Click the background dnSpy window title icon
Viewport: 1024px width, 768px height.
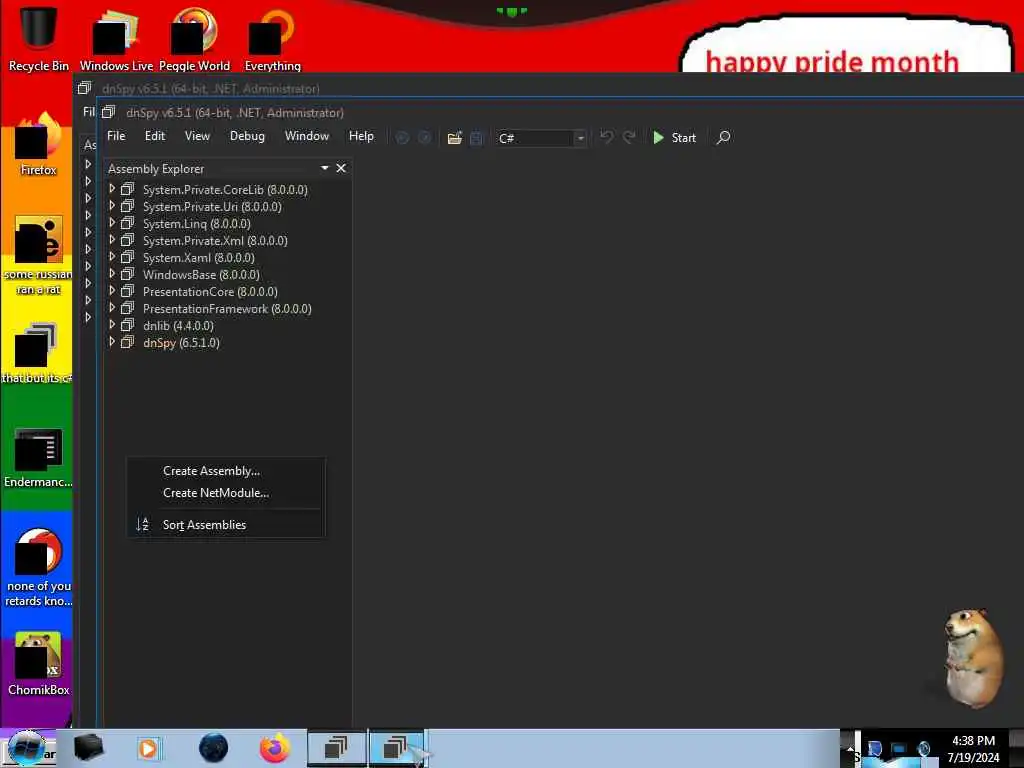pyautogui.click(x=84, y=88)
